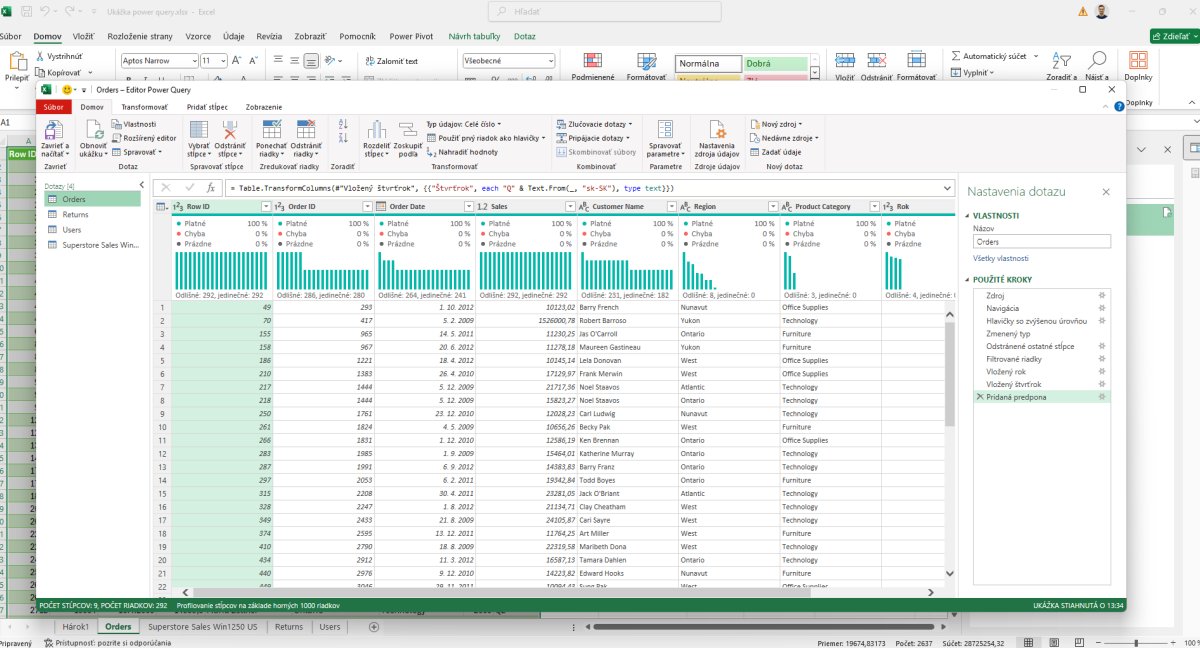This screenshot has width=1200, height=648.
Task: Expand Typ údajov: Celé číslo dropdown
Action: pos(464,124)
